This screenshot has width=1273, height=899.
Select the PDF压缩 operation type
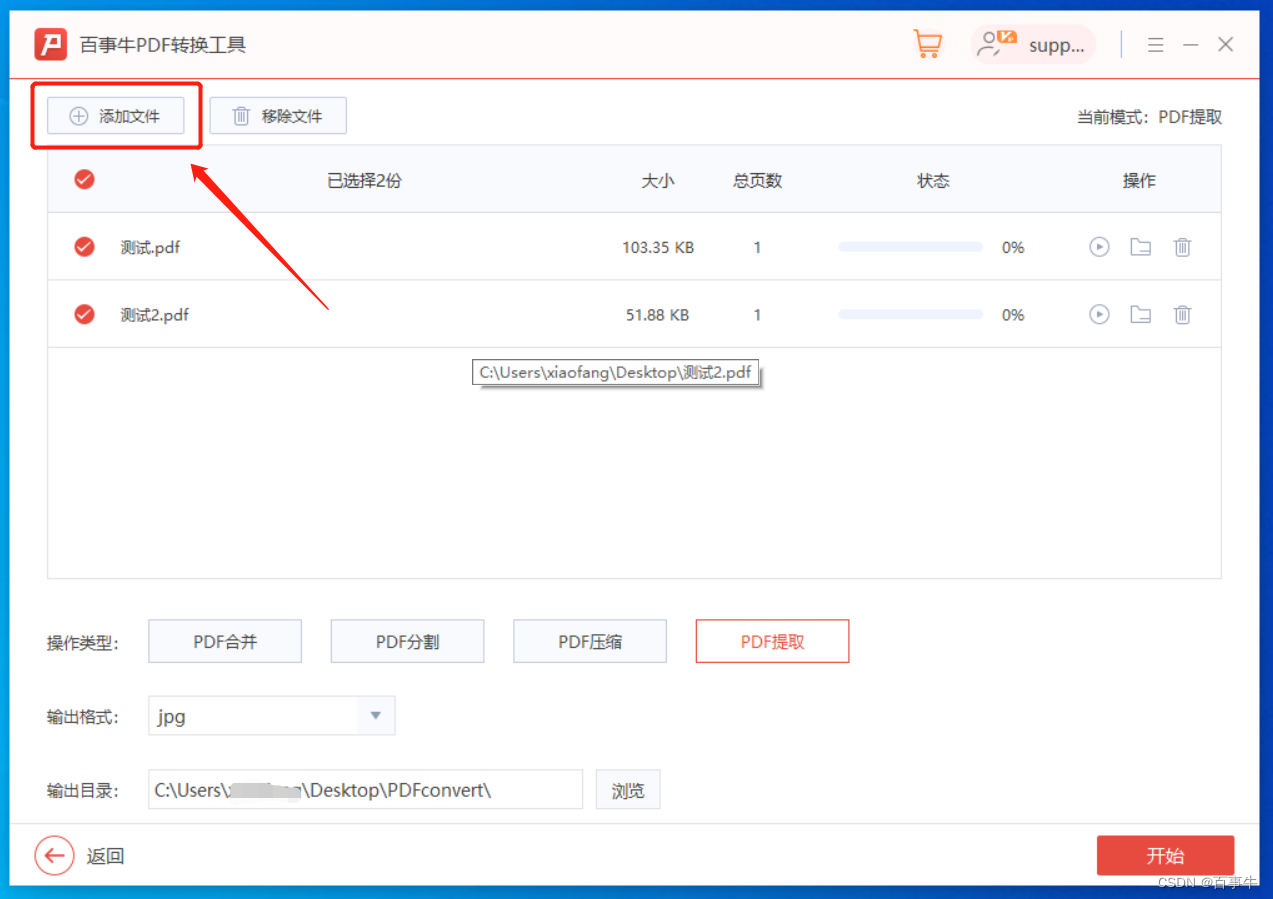[590, 641]
